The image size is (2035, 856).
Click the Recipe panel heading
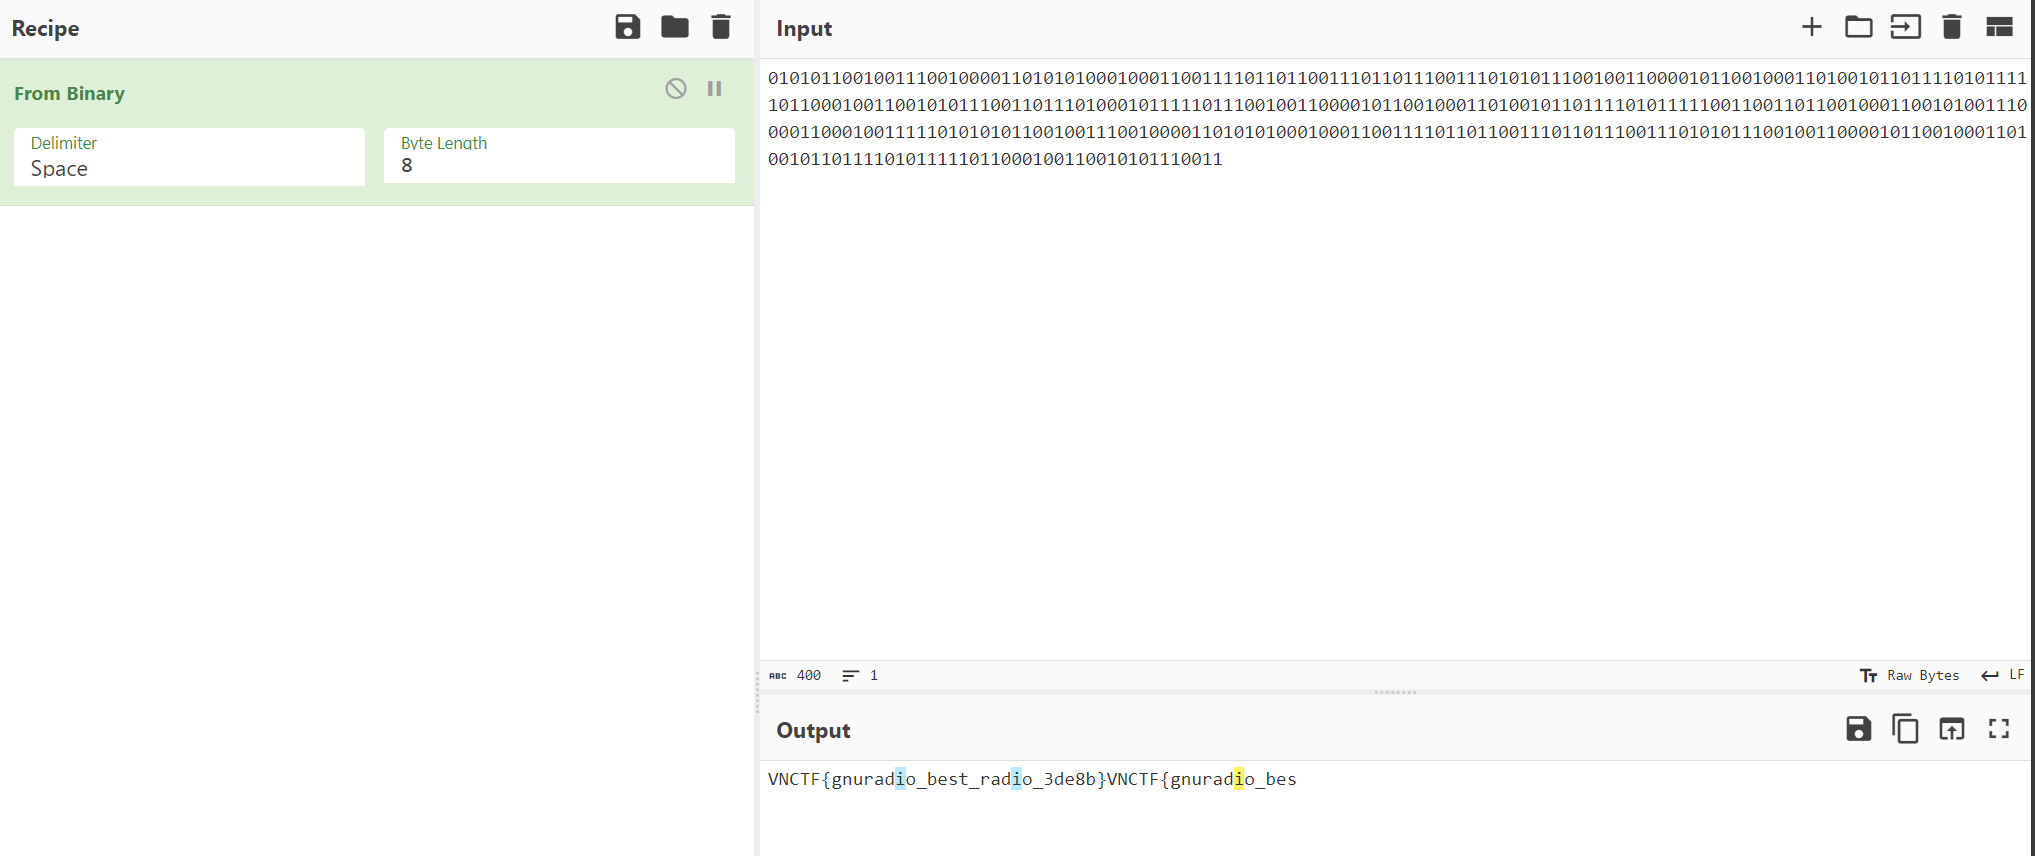45,28
